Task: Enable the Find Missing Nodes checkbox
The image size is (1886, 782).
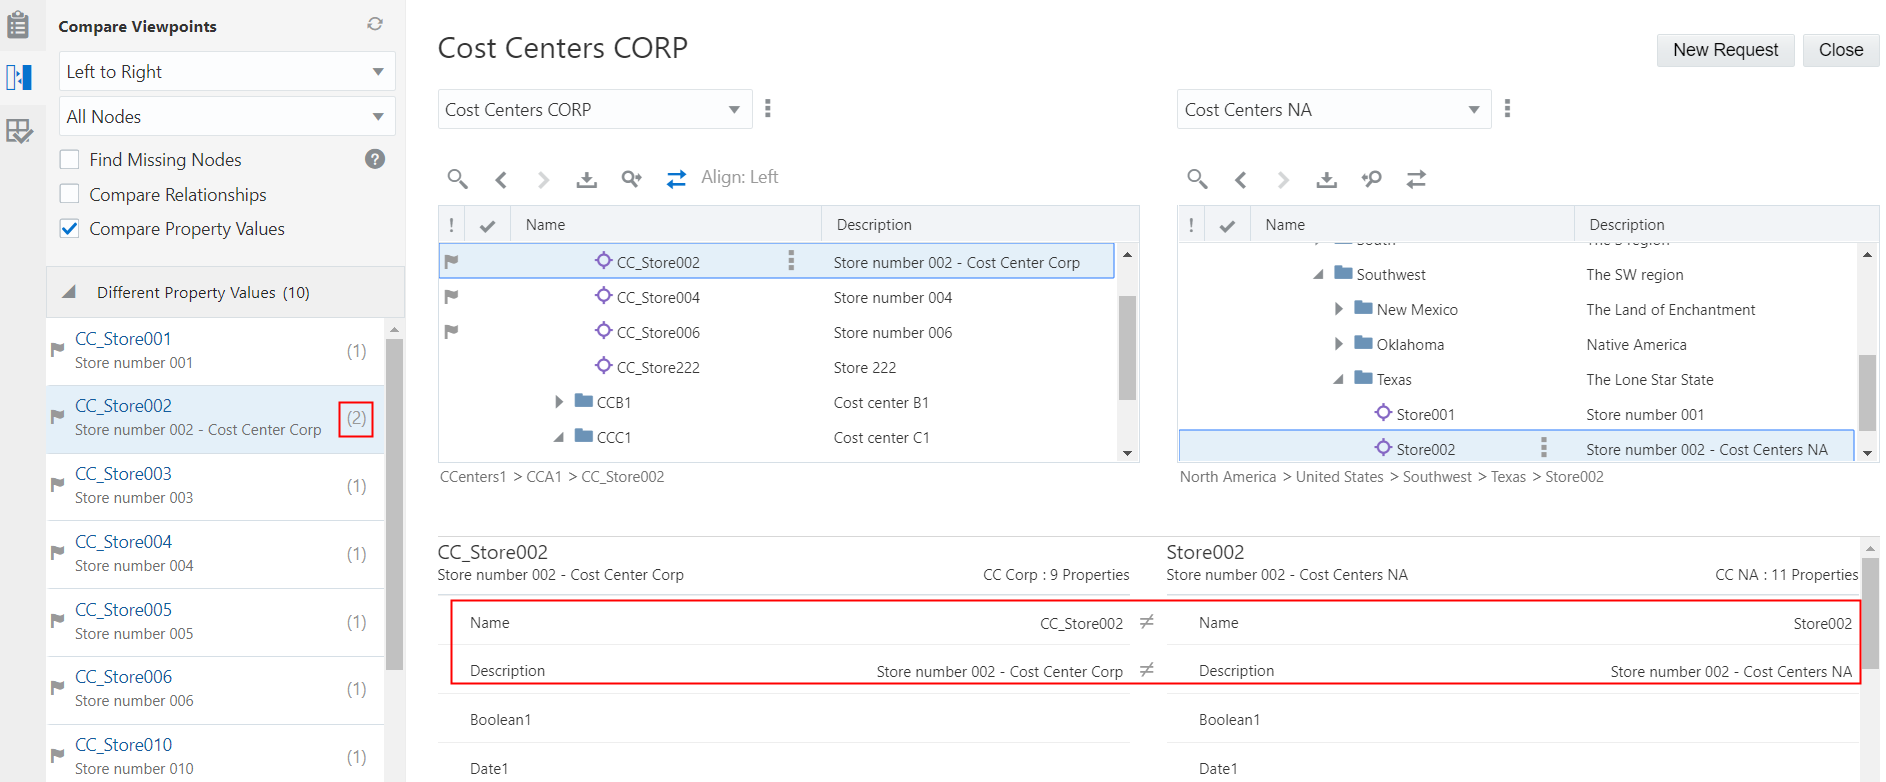Action: point(70,159)
